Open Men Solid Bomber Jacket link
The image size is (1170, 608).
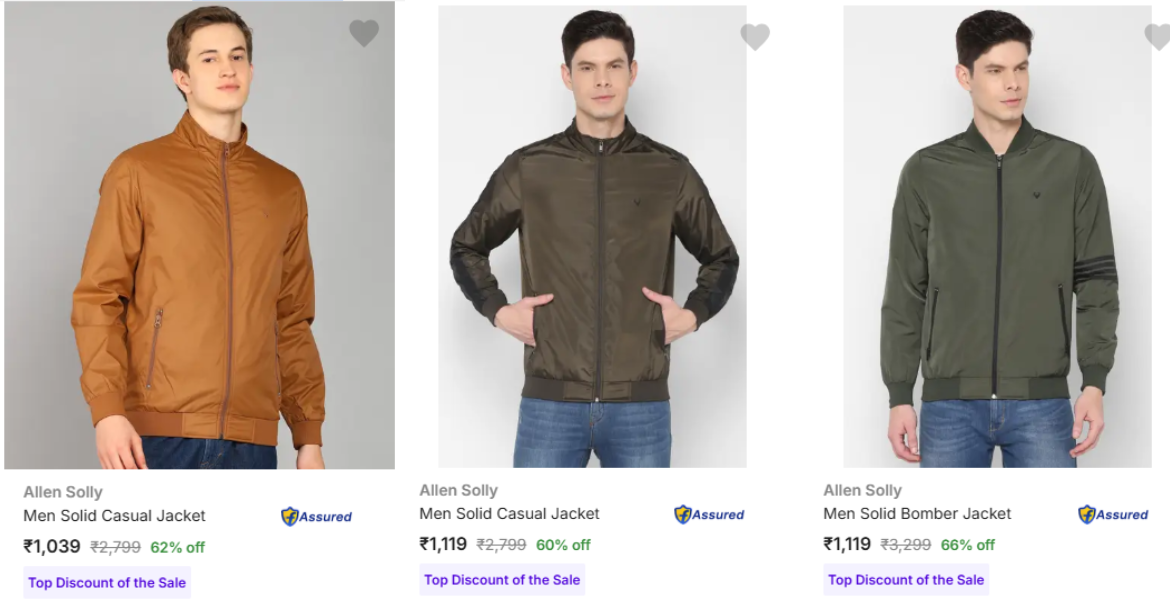click(x=917, y=514)
